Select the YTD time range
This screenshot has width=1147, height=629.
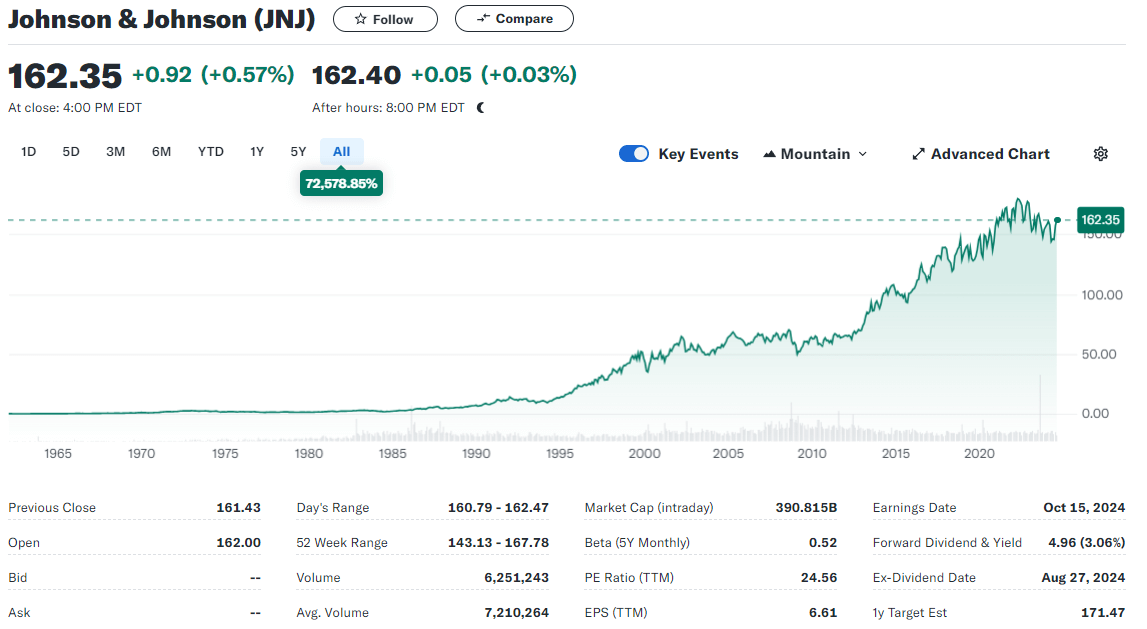click(x=211, y=152)
